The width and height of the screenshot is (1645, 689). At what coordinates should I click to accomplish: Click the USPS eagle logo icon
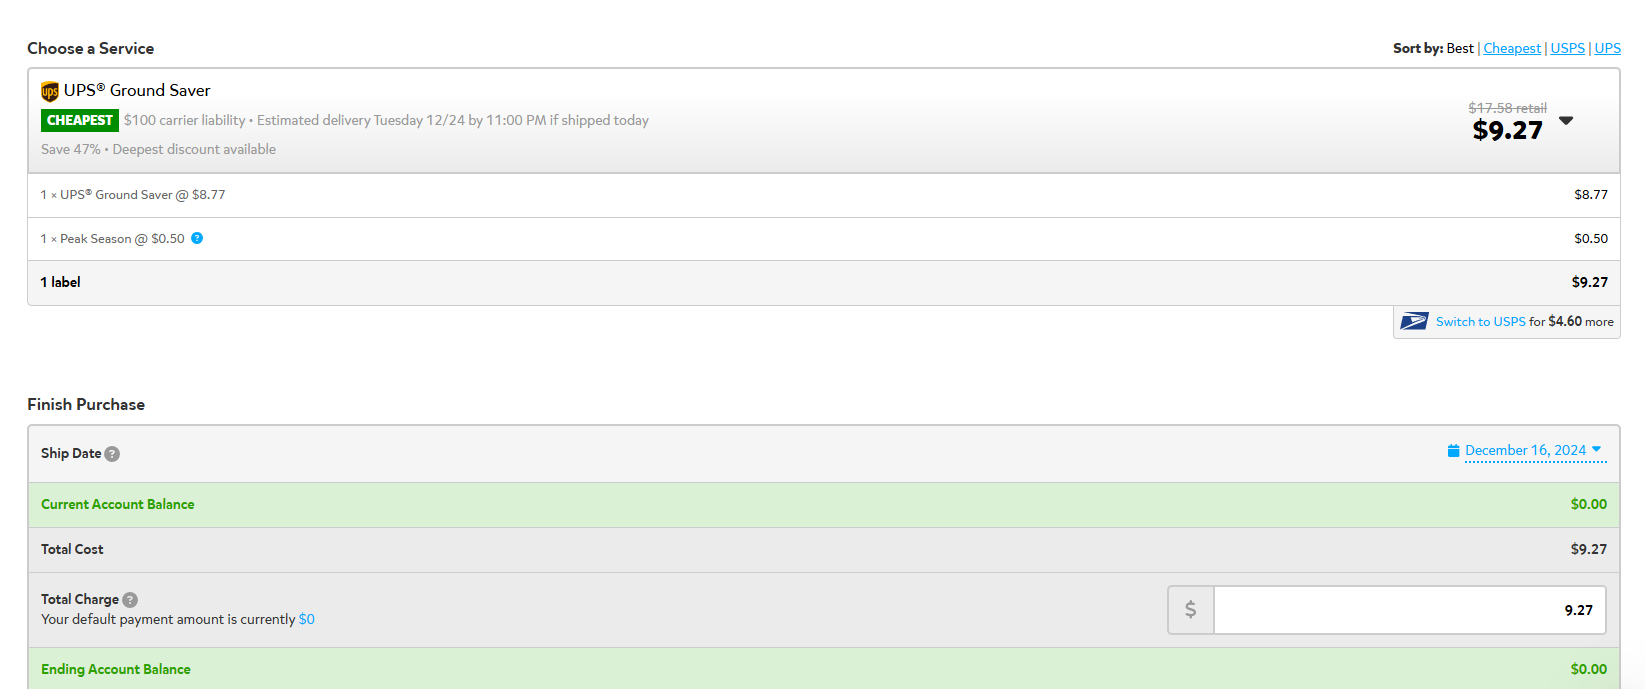1414,321
